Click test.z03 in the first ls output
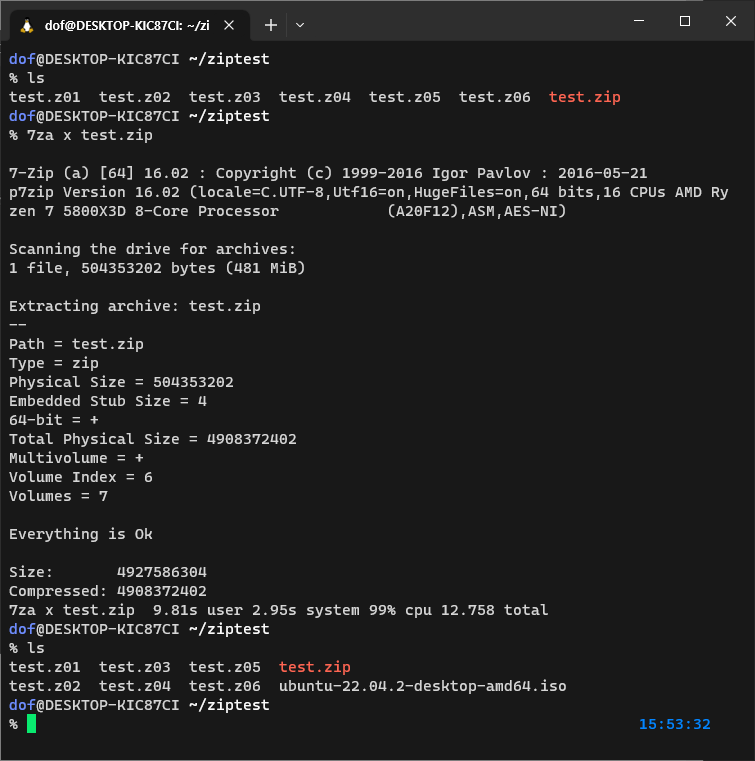The width and height of the screenshot is (755, 761). [x=225, y=97]
